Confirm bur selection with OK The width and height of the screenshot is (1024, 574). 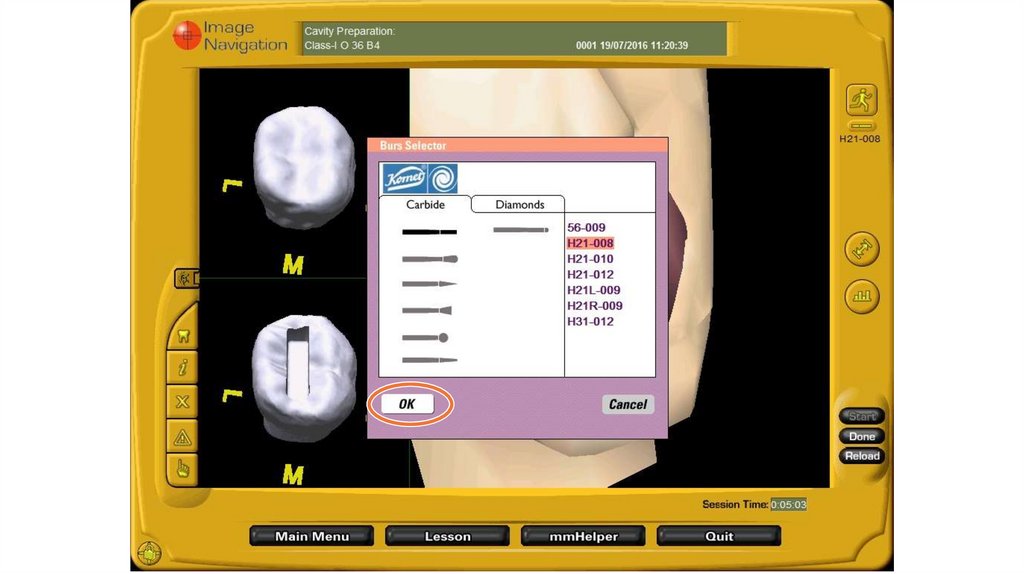coord(407,404)
